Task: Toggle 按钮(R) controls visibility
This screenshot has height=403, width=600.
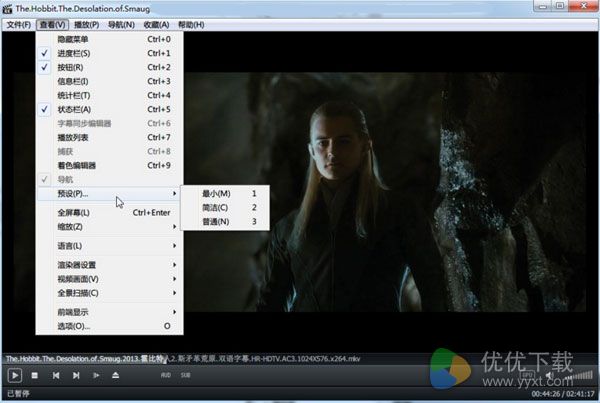Action: click(109, 67)
